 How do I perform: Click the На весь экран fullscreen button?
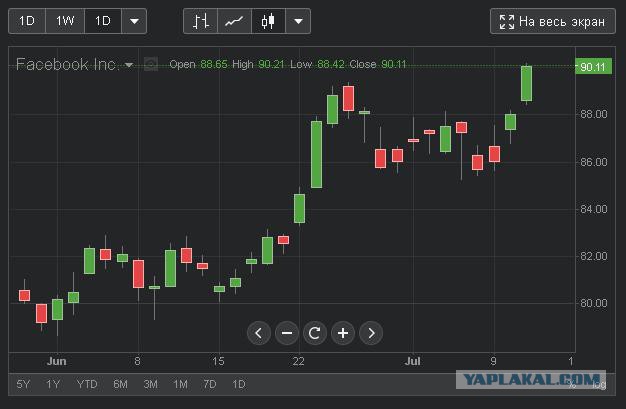click(x=553, y=22)
